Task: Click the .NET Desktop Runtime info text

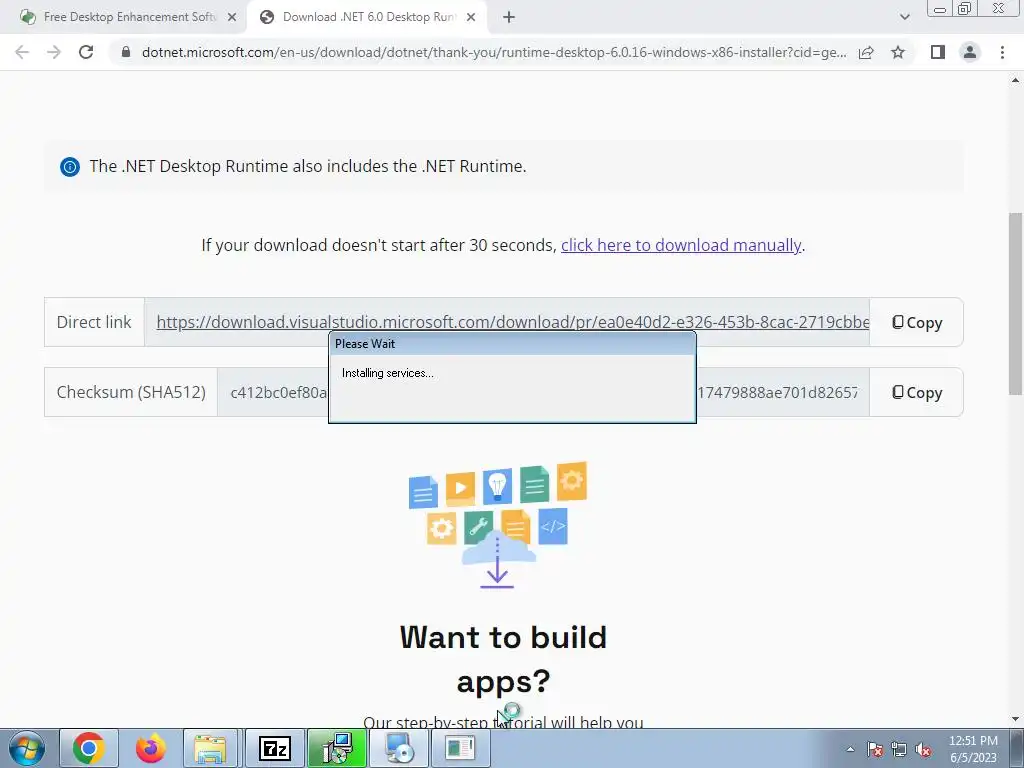Action: (308, 167)
